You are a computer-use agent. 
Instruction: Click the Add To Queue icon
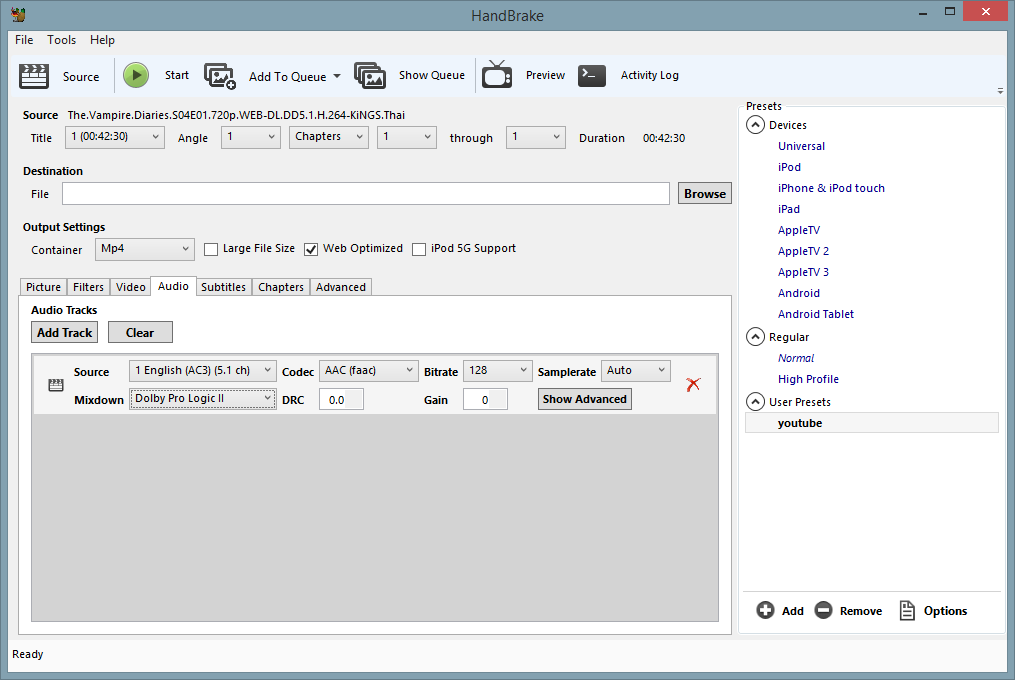click(x=220, y=76)
